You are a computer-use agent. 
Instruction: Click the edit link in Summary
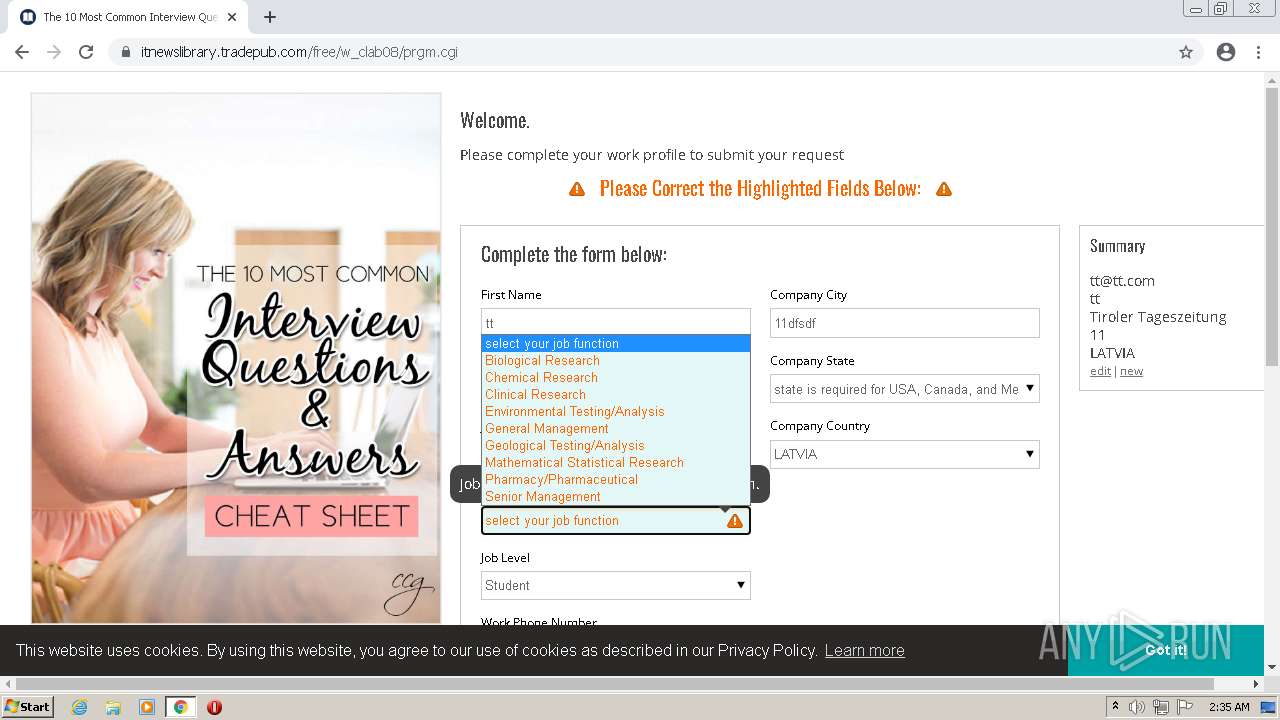[1100, 371]
